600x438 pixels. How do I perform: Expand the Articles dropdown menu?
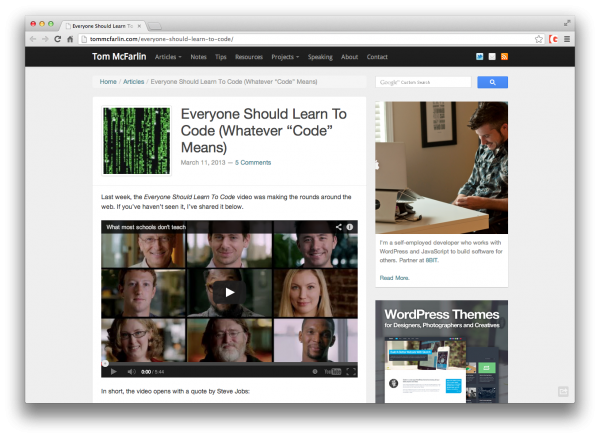[x=168, y=57]
